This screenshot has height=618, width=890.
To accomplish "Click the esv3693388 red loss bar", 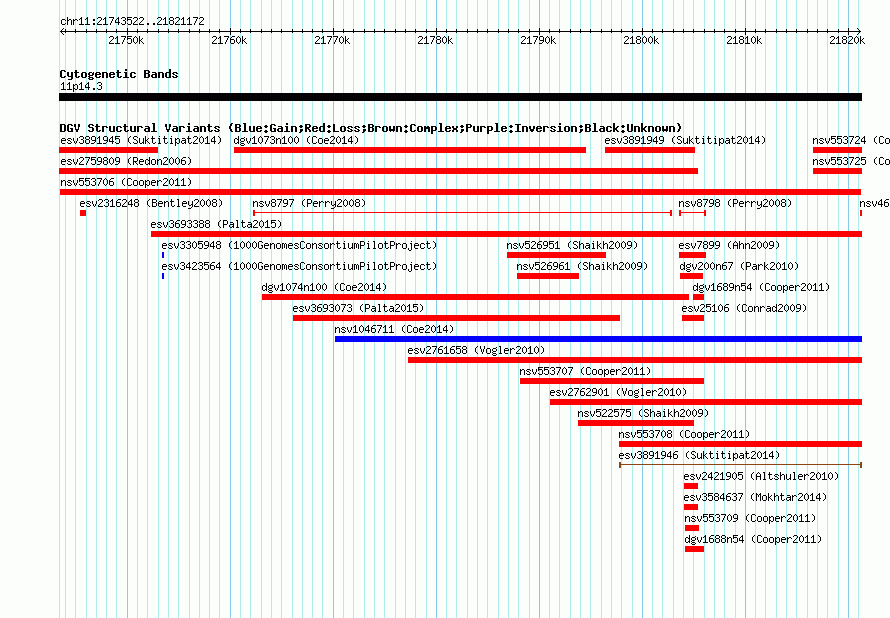I will [x=506, y=234].
